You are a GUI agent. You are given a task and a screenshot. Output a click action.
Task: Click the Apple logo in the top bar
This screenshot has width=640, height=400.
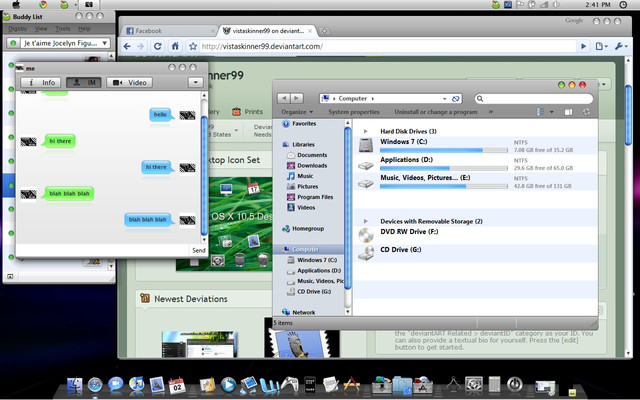coord(17,4)
